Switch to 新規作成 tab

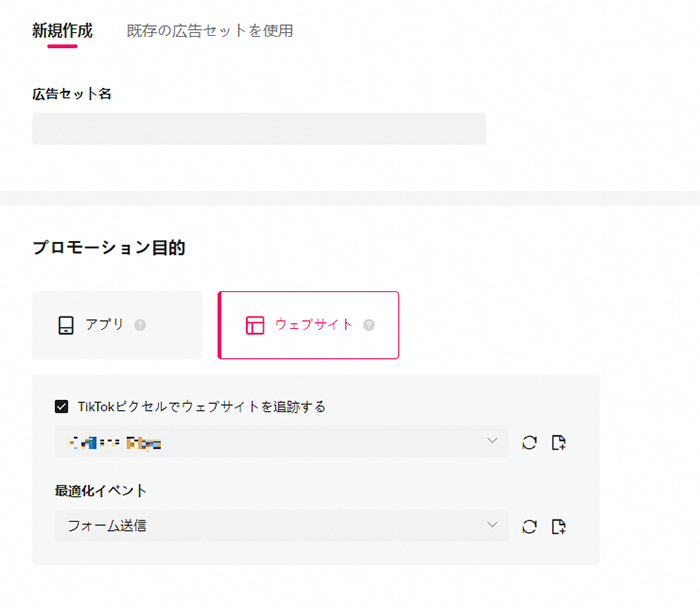[x=62, y=31]
